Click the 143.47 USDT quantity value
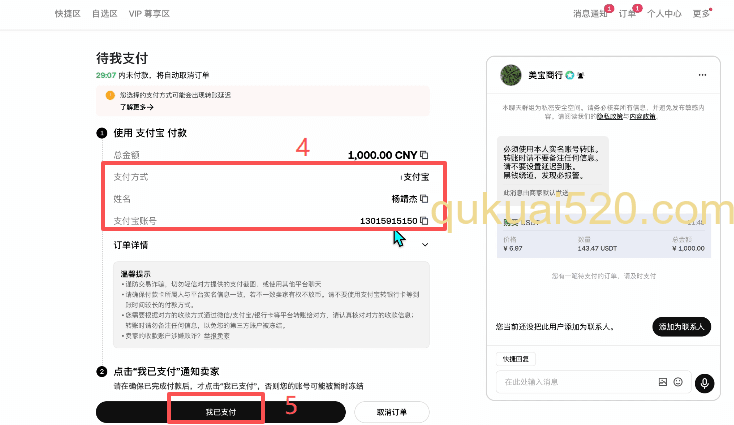734x425 pixels. pos(597,249)
